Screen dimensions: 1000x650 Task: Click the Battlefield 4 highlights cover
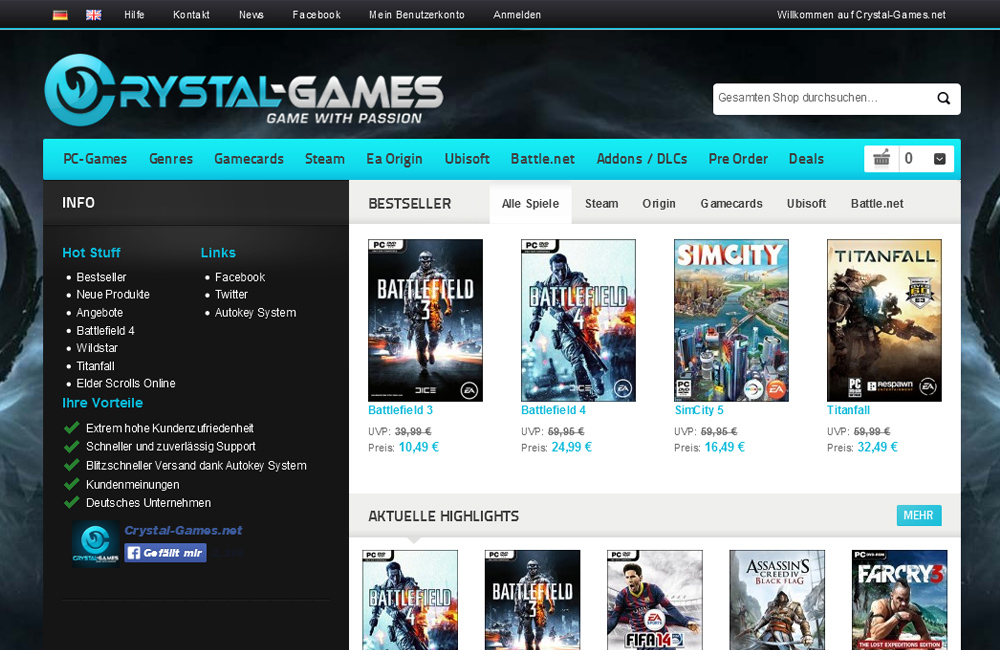(x=410, y=600)
